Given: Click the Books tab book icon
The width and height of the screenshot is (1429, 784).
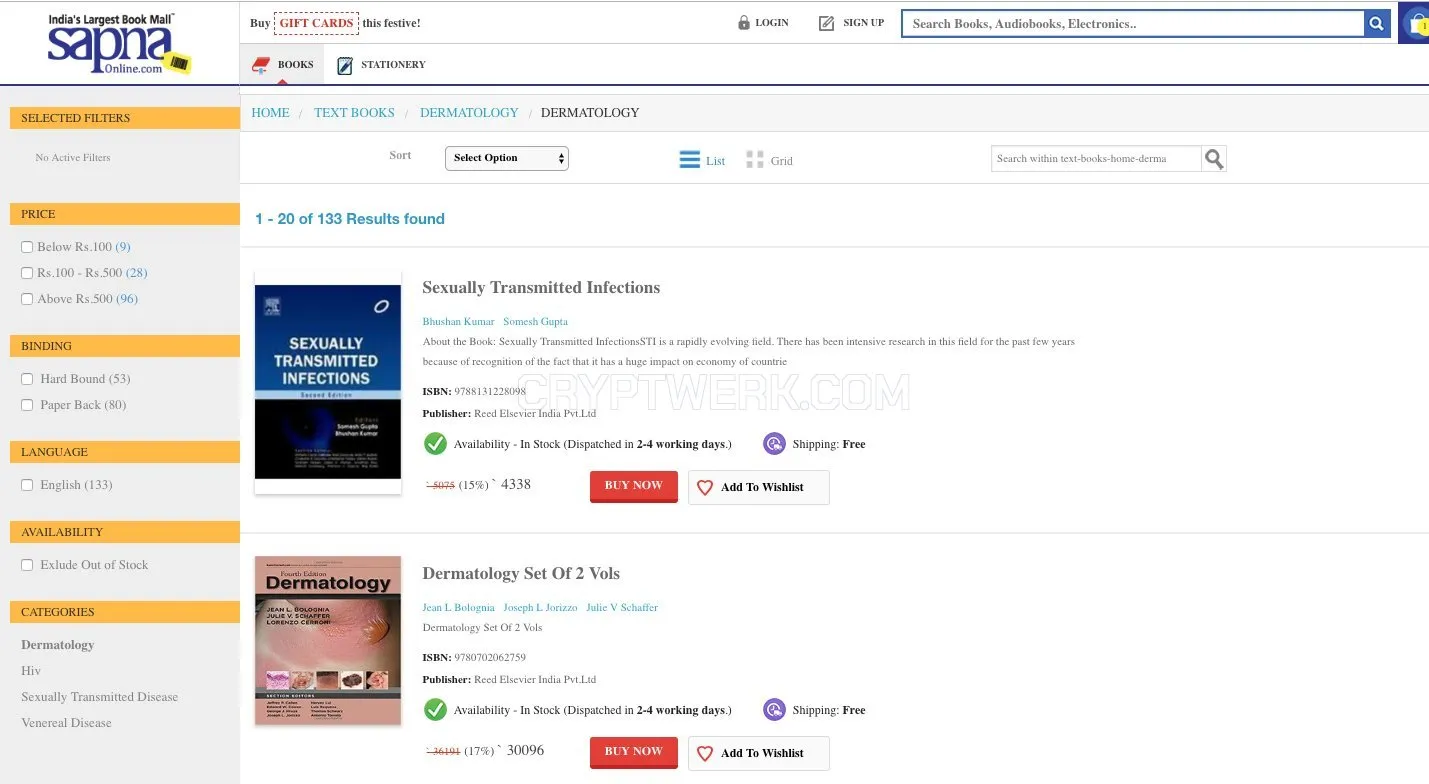Looking at the screenshot, I should (x=261, y=65).
